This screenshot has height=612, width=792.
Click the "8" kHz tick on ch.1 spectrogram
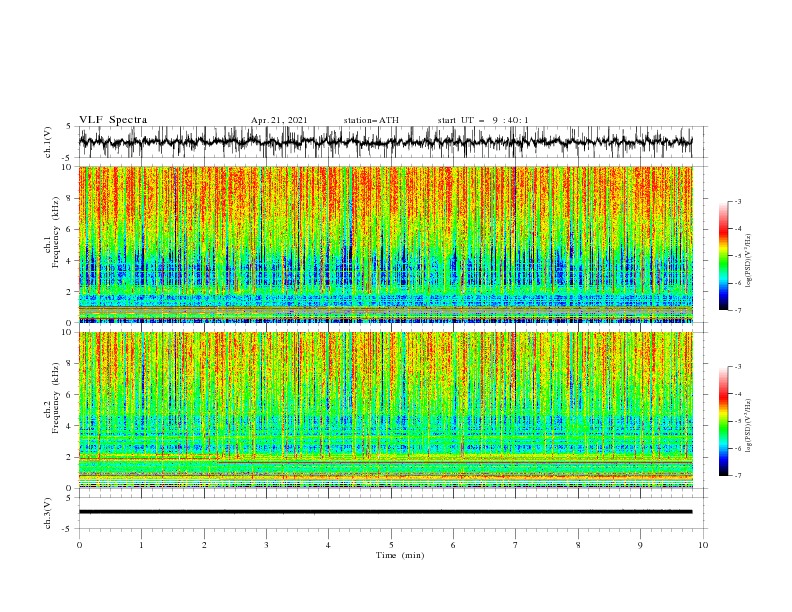(x=69, y=198)
